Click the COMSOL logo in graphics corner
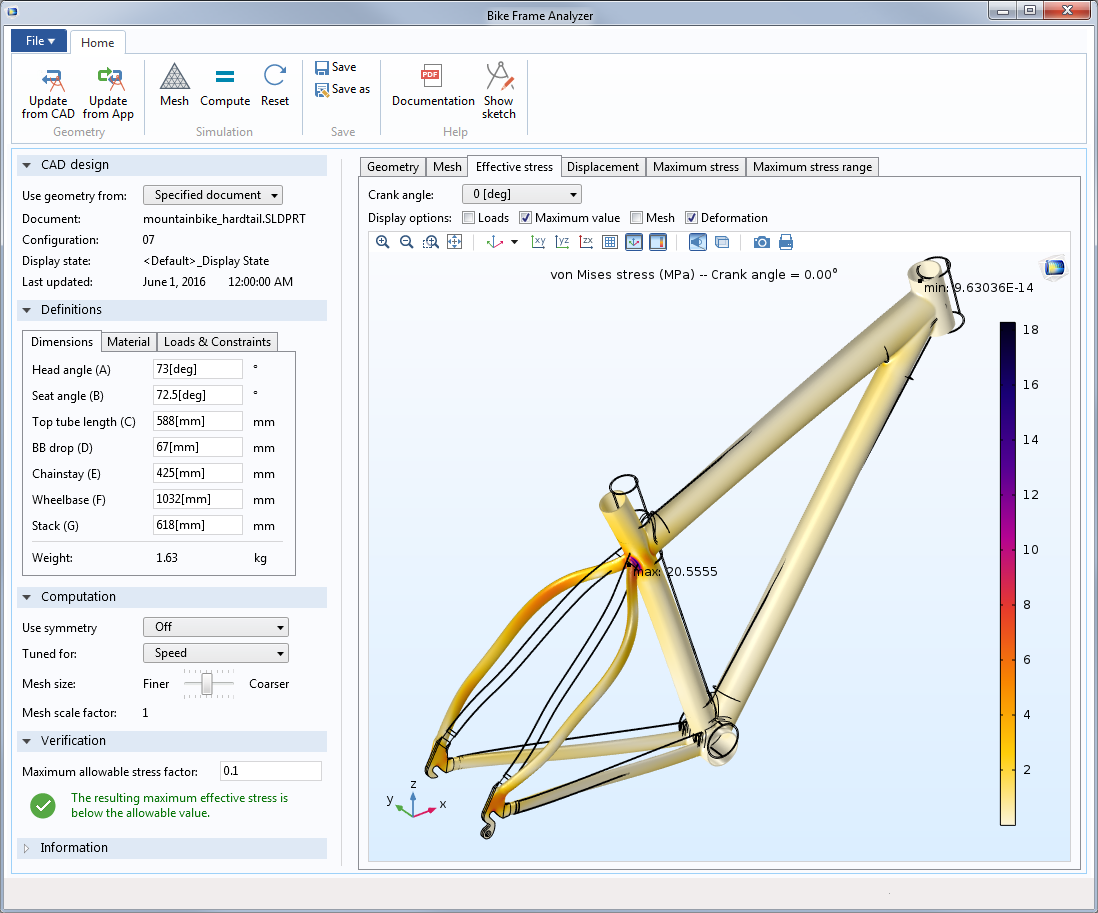The width and height of the screenshot is (1098, 913). 1054,267
